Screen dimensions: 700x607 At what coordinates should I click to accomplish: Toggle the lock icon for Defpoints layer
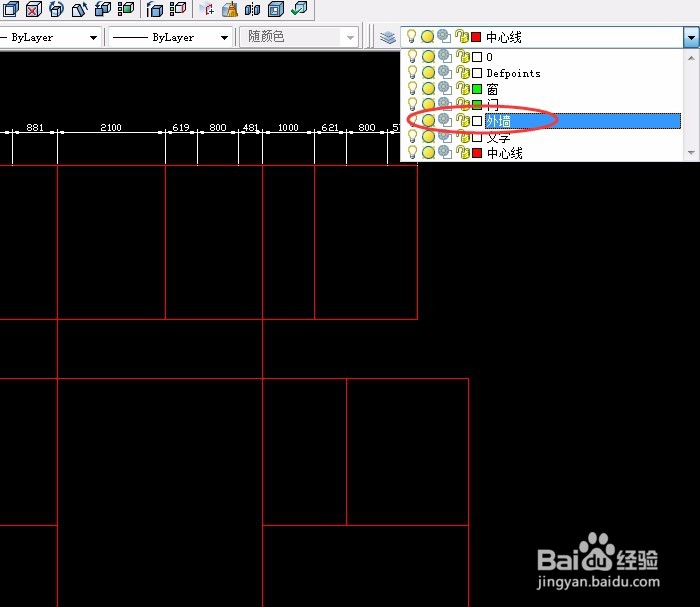[x=462, y=73]
